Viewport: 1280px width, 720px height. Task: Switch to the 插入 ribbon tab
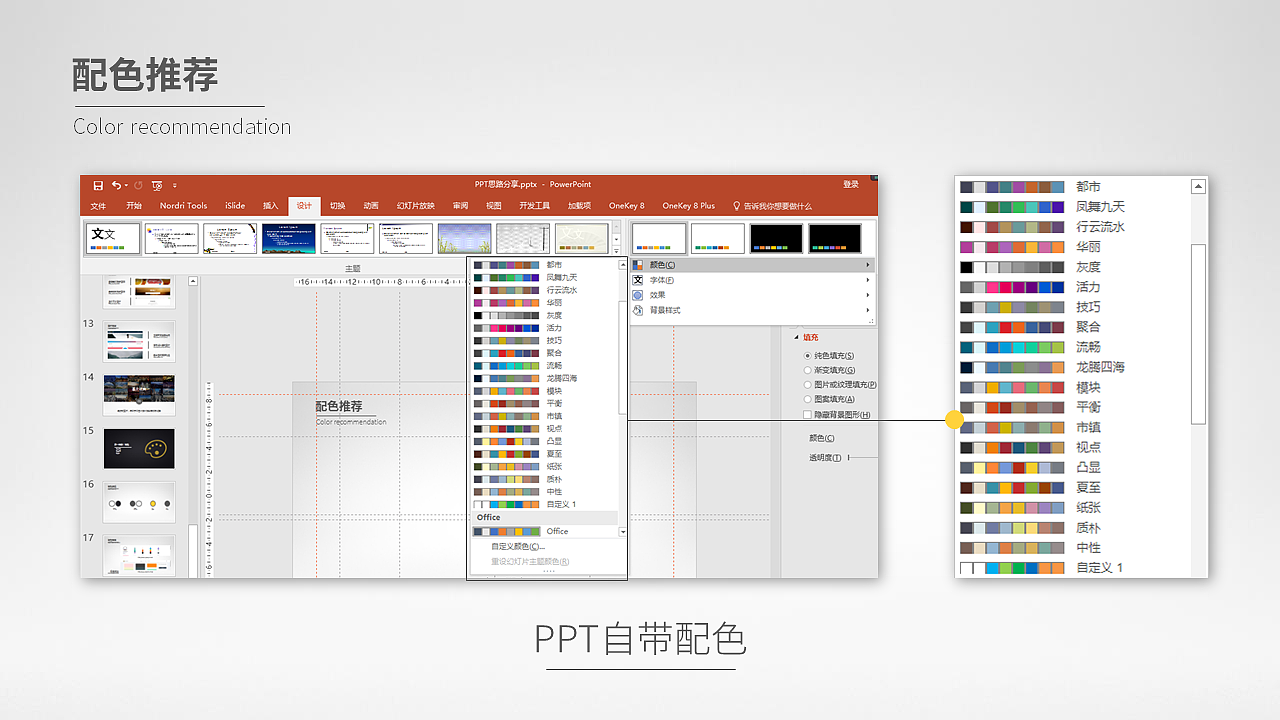[270, 206]
